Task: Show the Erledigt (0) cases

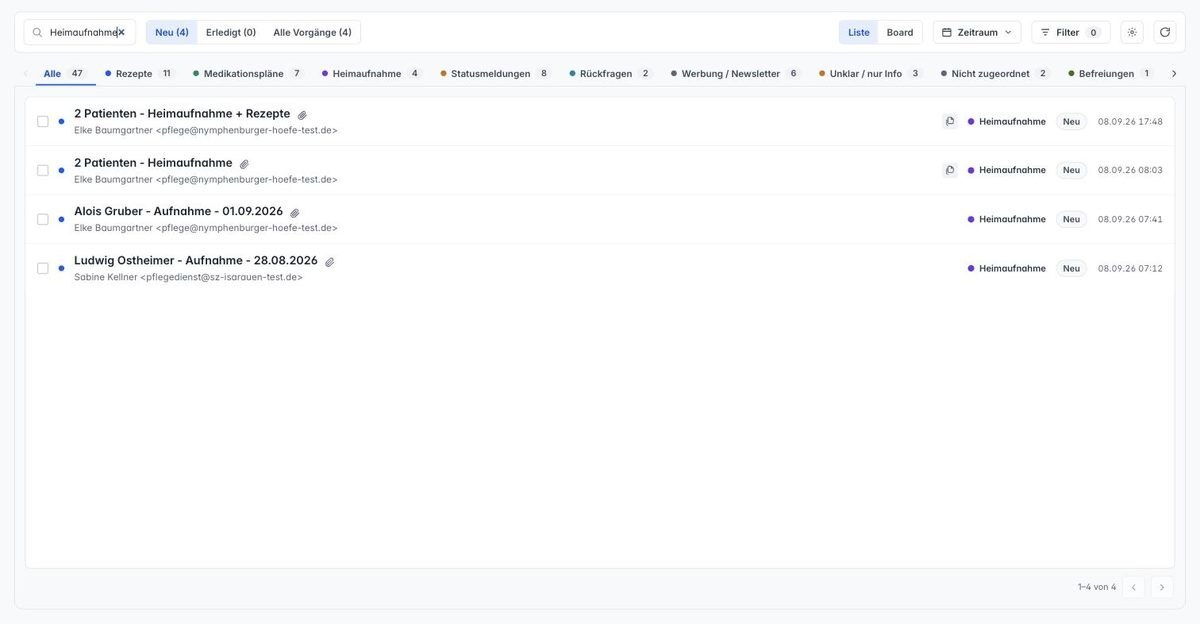Action: tap(231, 32)
